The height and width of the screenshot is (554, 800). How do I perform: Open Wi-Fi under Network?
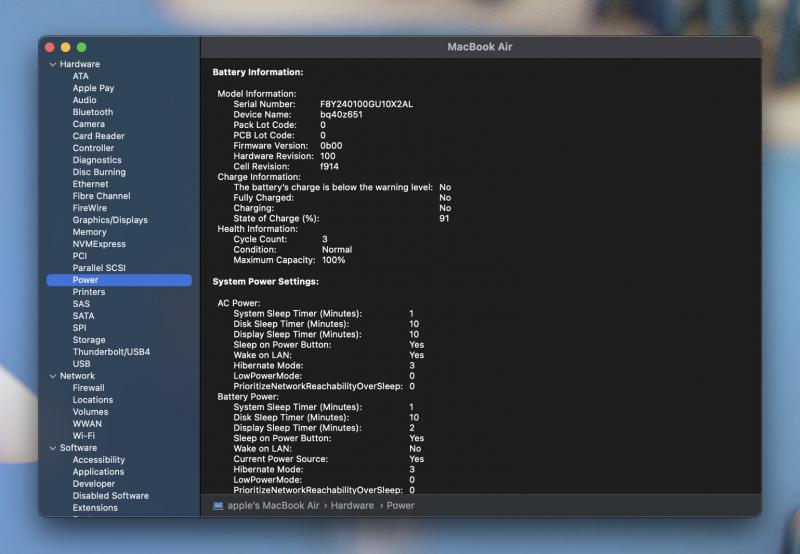[84, 436]
